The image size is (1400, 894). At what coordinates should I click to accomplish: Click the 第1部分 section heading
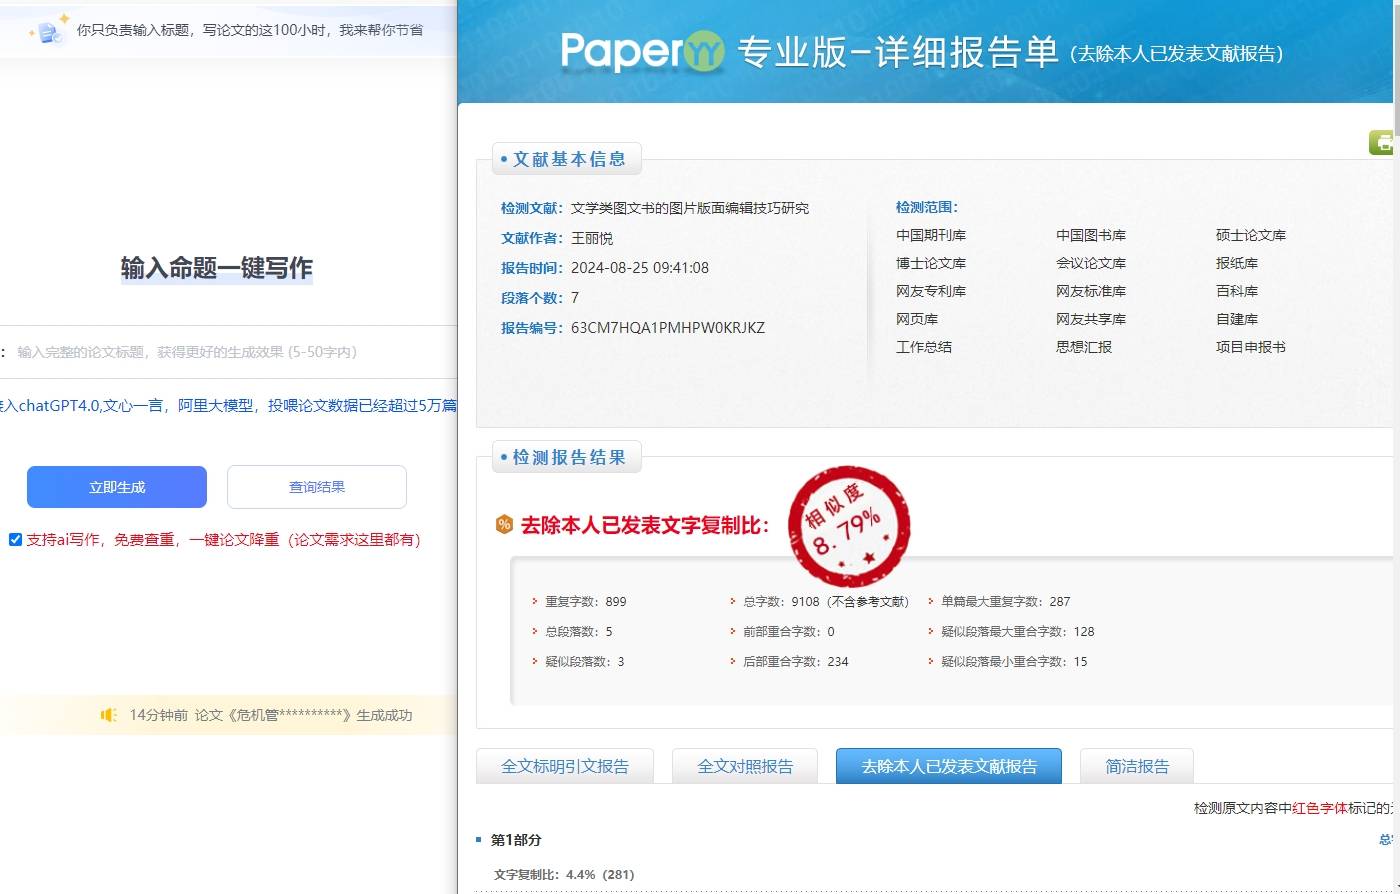pos(516,840)
